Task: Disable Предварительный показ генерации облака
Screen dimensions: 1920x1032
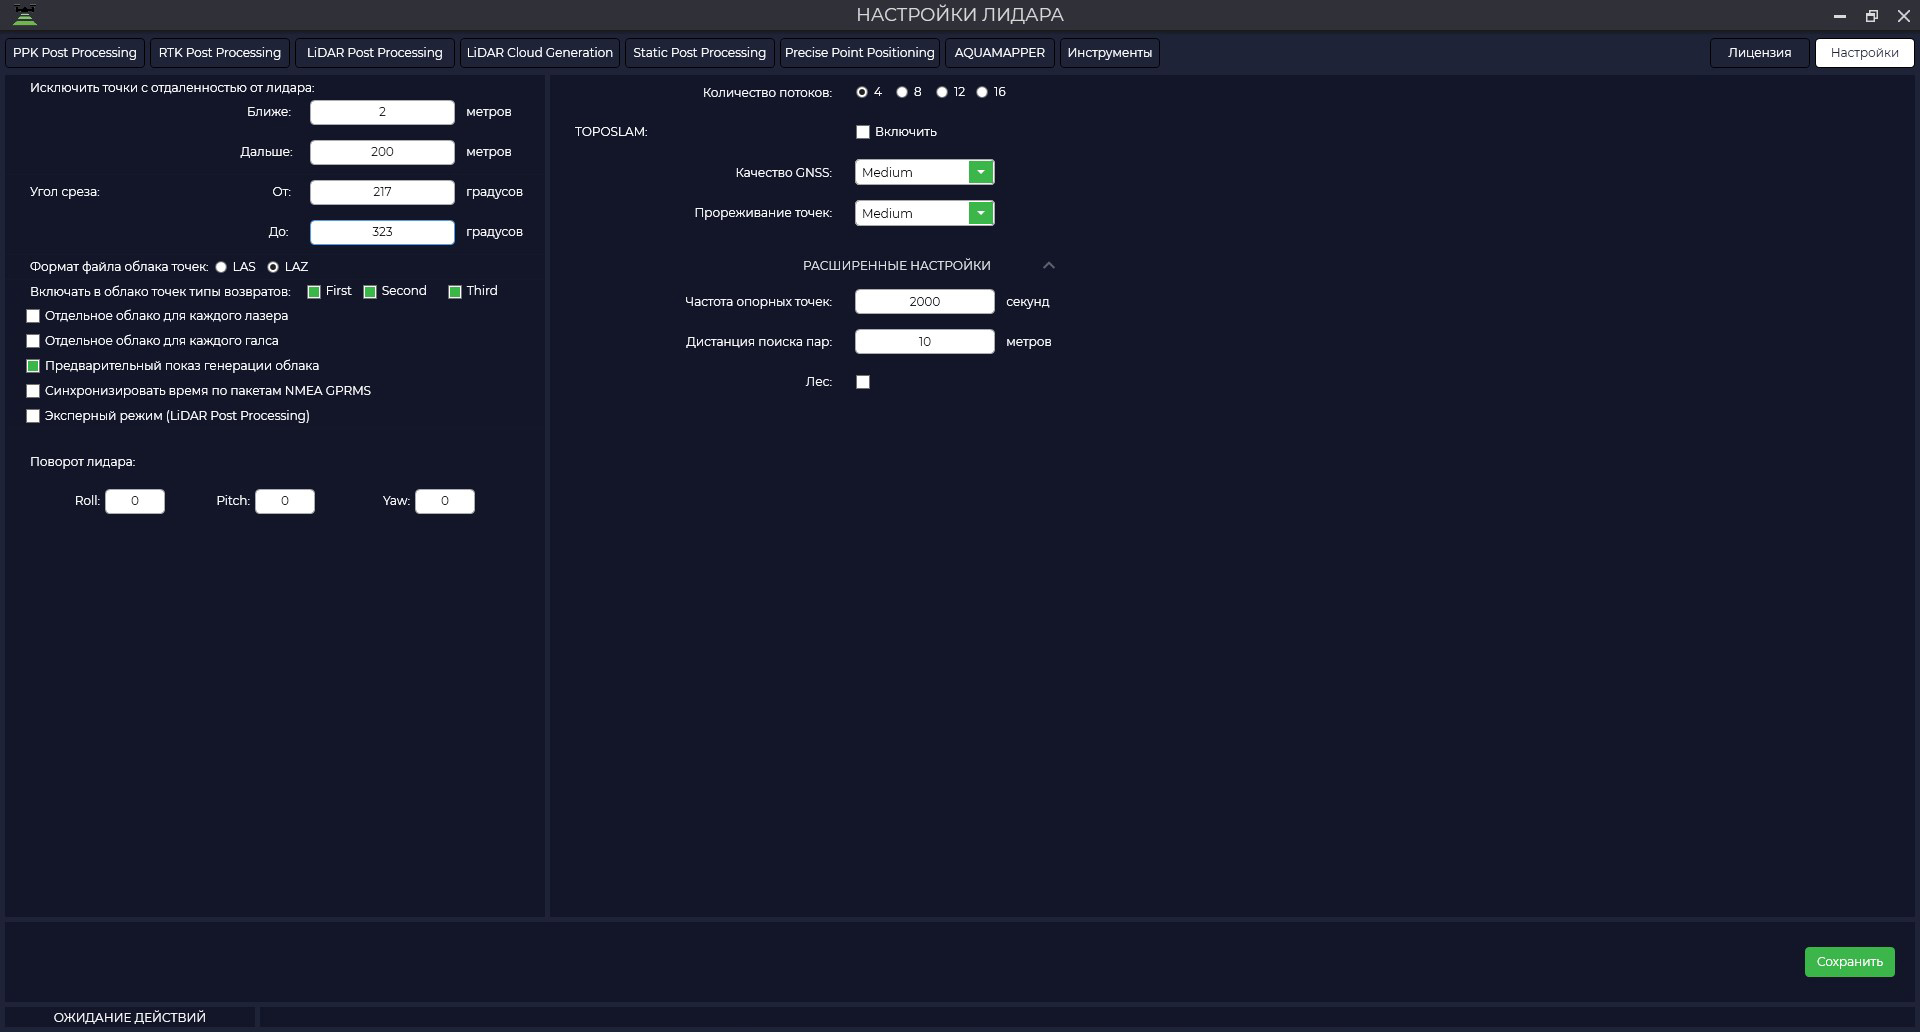Action: [x=33, y=366]
